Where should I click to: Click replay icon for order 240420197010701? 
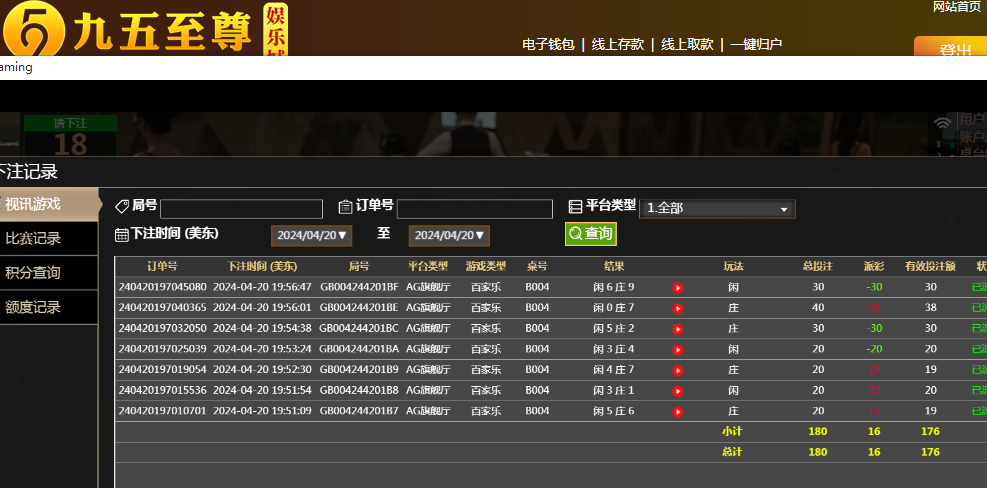pyautogui.click(x=678, y=411)
